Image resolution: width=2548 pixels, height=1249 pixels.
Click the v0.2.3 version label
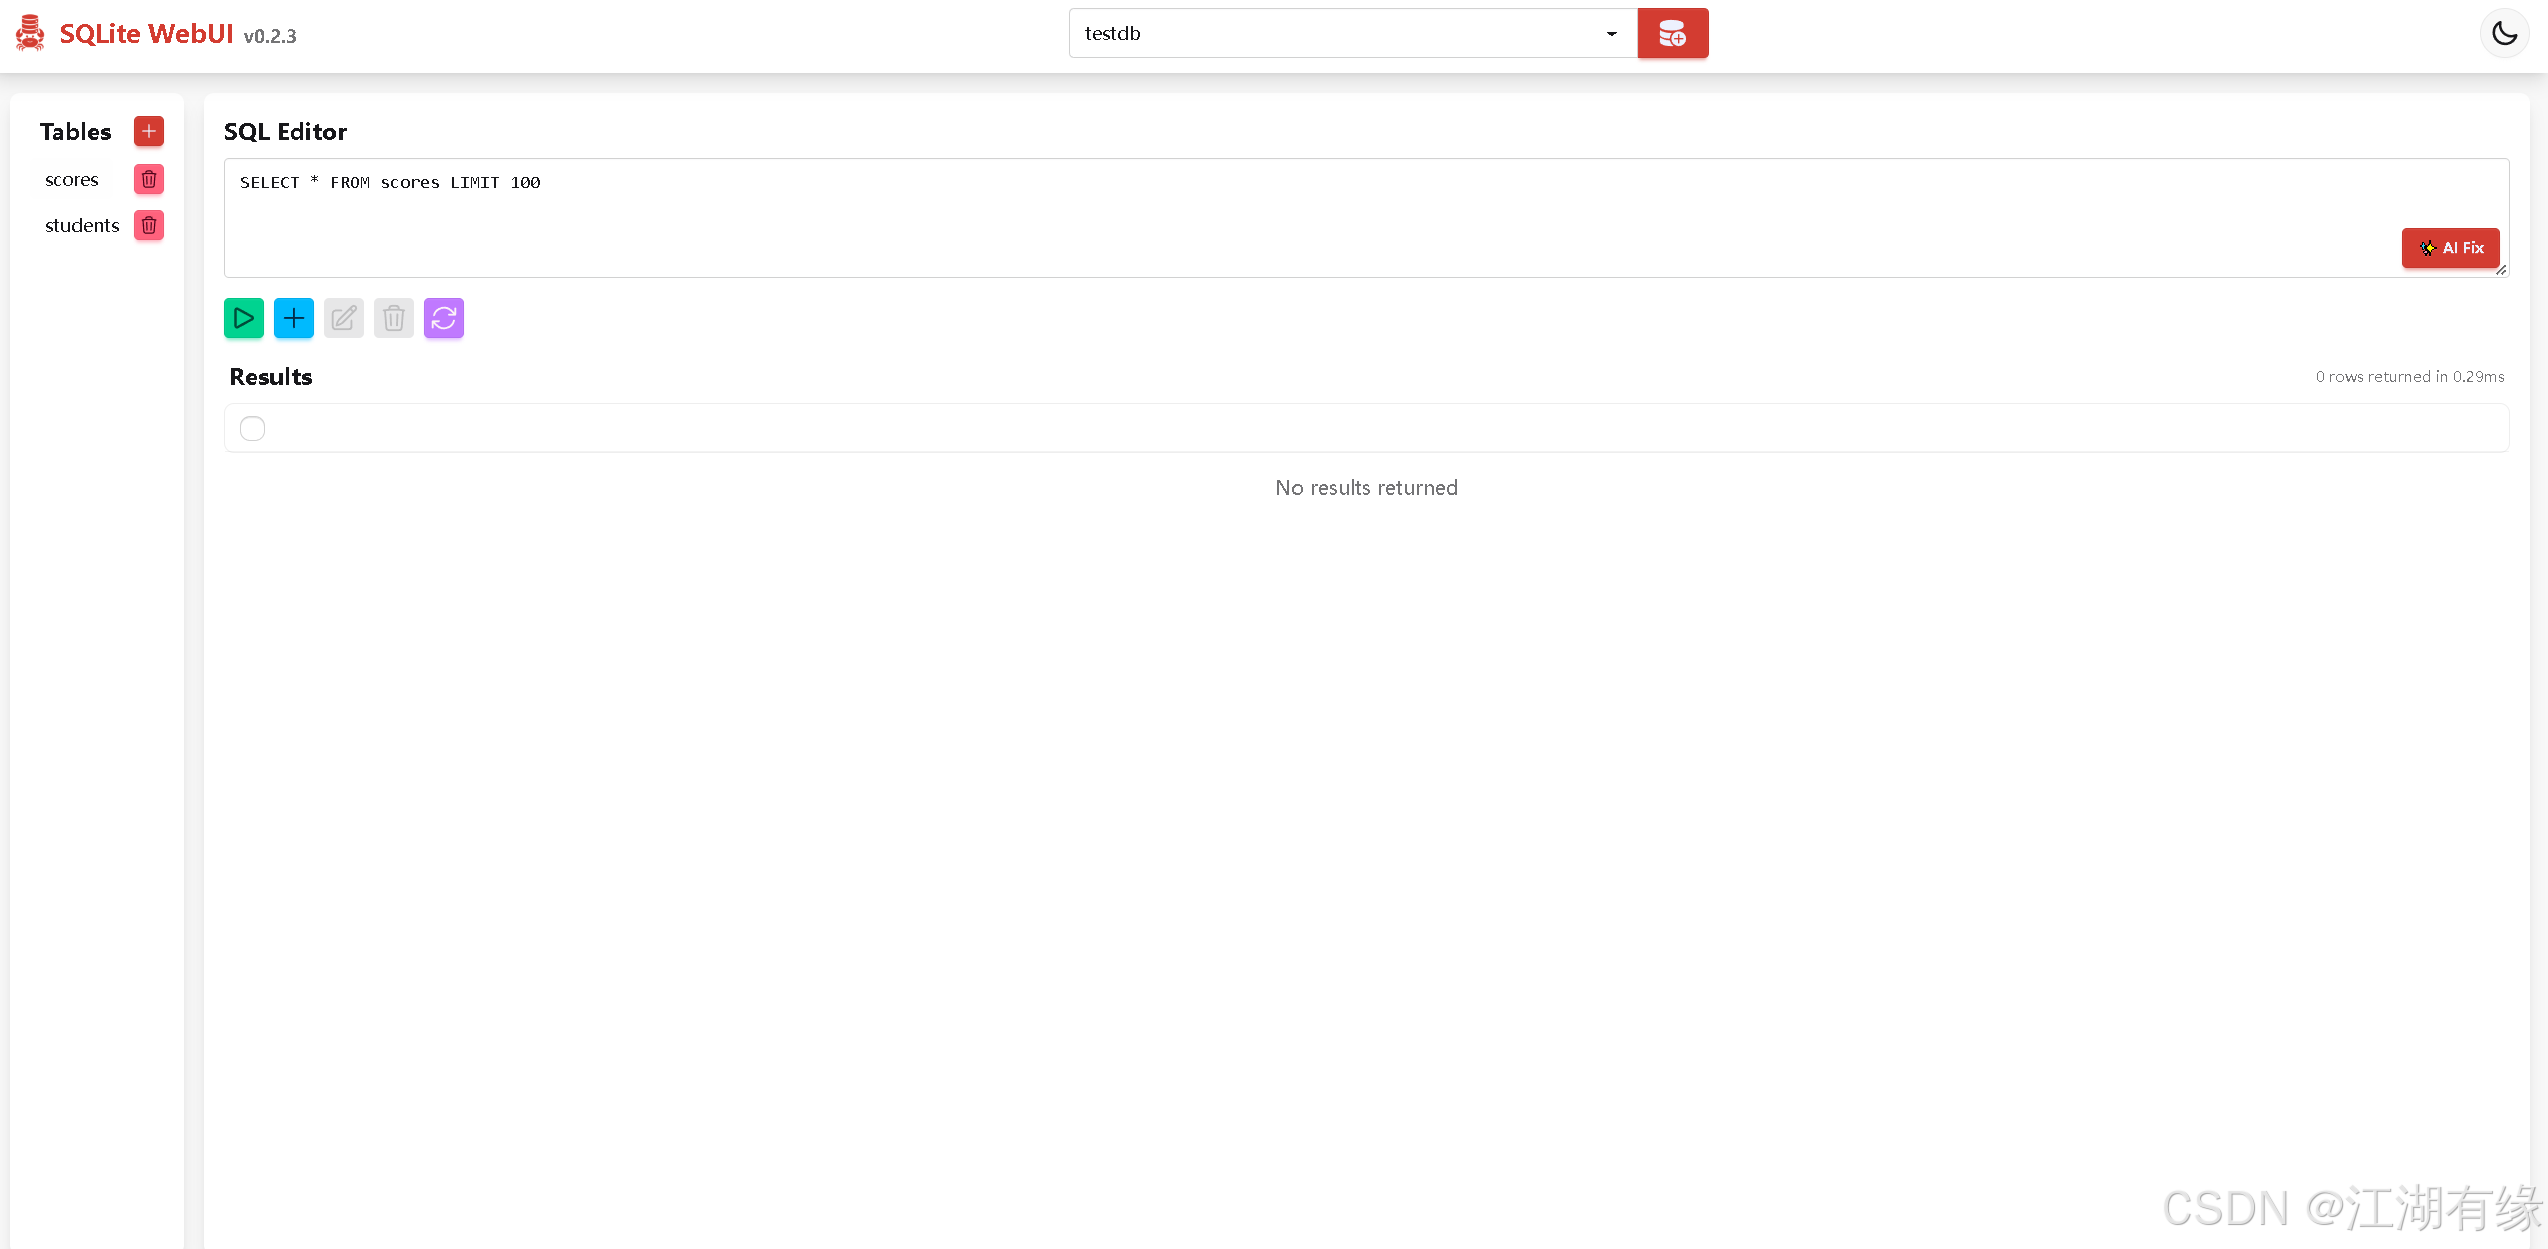(x=270, y=37)
